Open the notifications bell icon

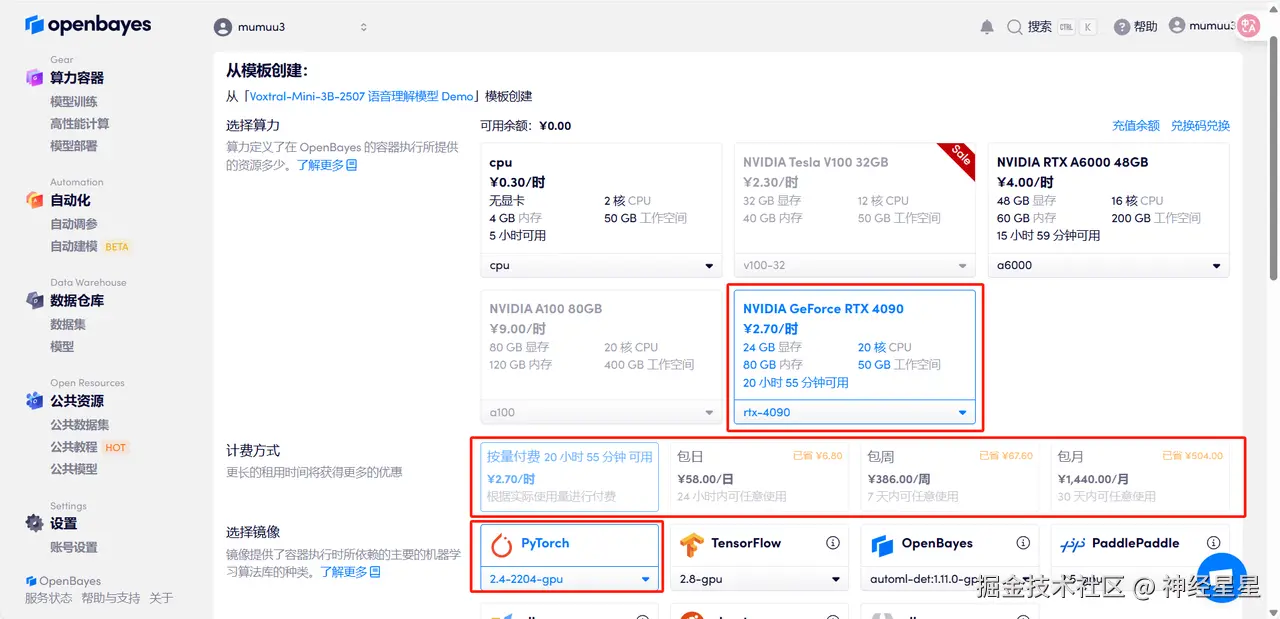coord(987,27)
